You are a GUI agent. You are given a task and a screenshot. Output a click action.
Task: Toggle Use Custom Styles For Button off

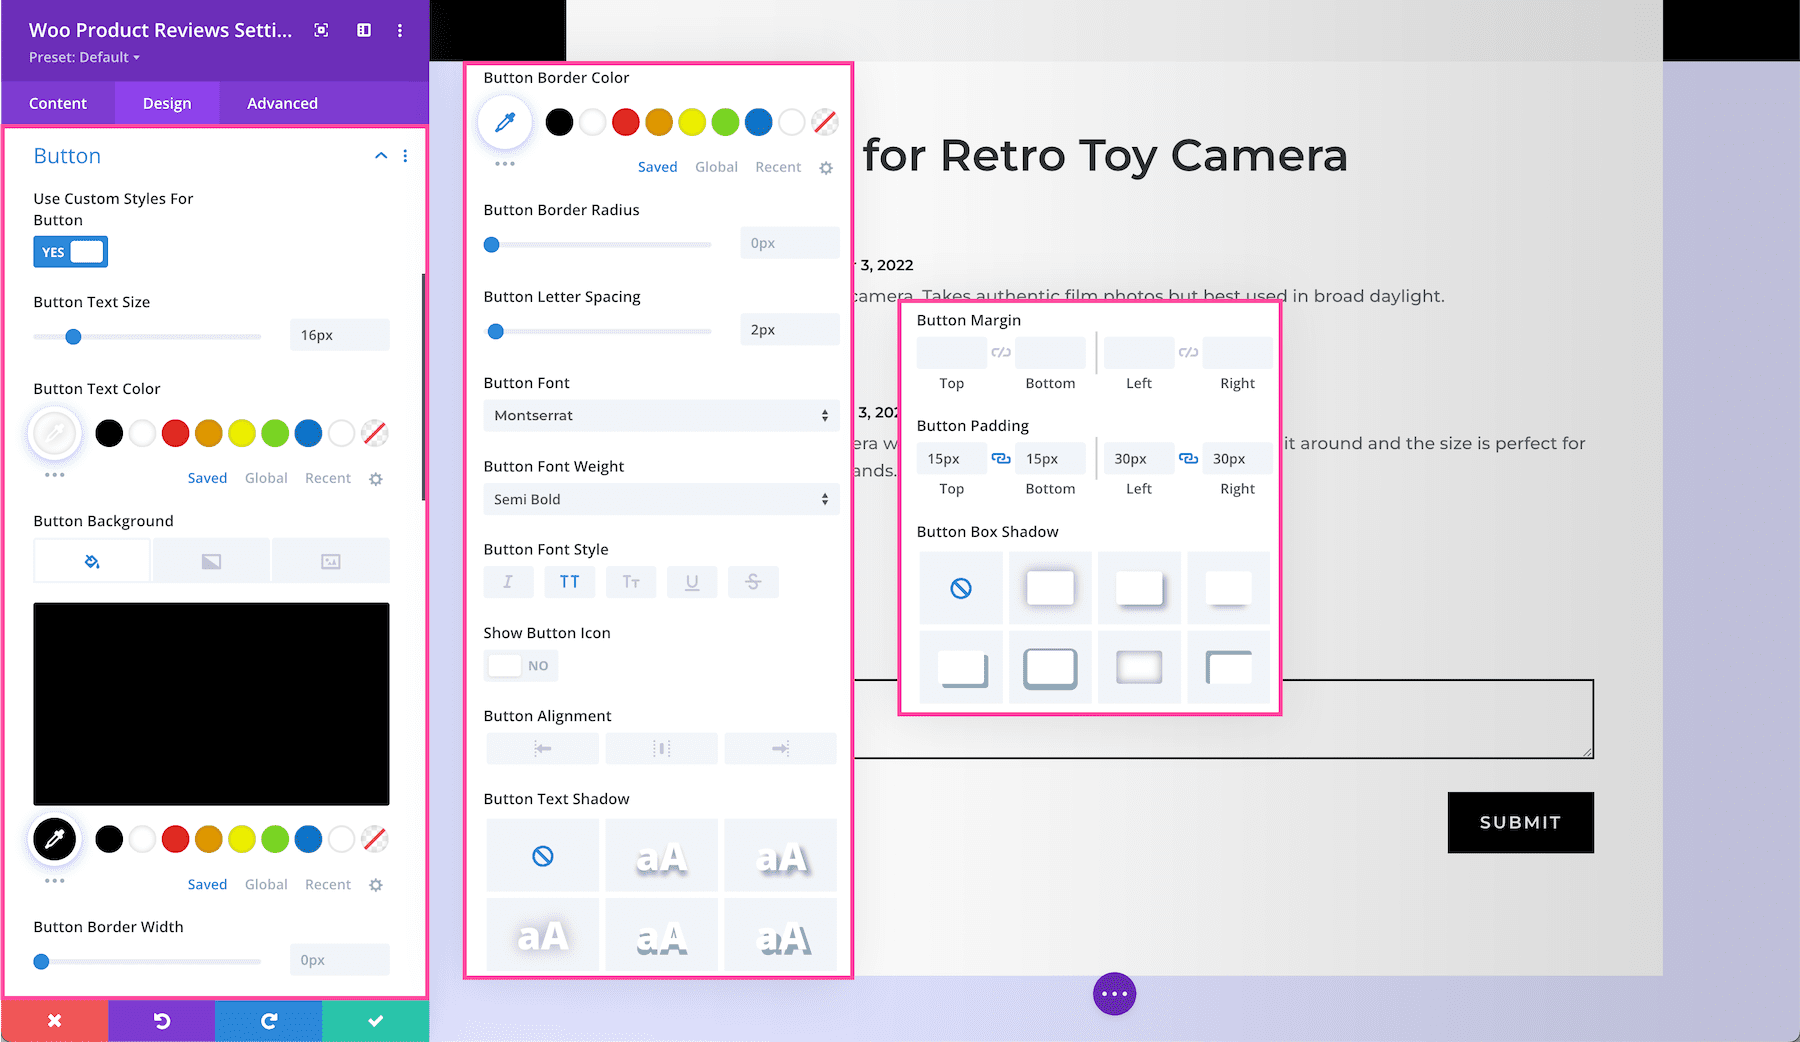(70, 252)
